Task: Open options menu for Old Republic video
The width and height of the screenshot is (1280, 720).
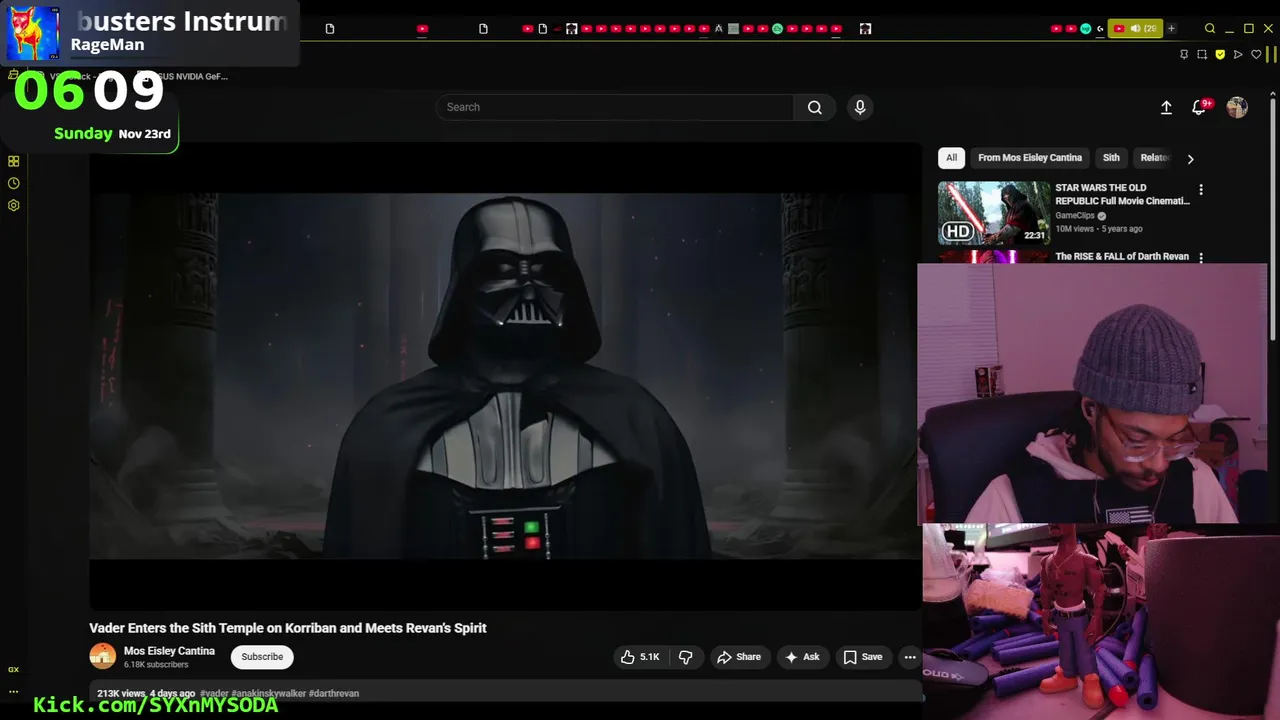Action: [x=1201, y=189]
